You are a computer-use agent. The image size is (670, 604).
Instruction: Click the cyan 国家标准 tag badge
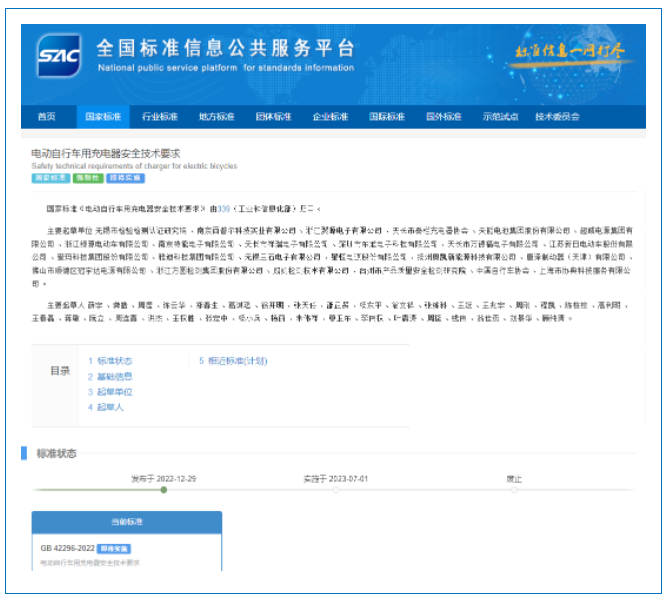51,178
